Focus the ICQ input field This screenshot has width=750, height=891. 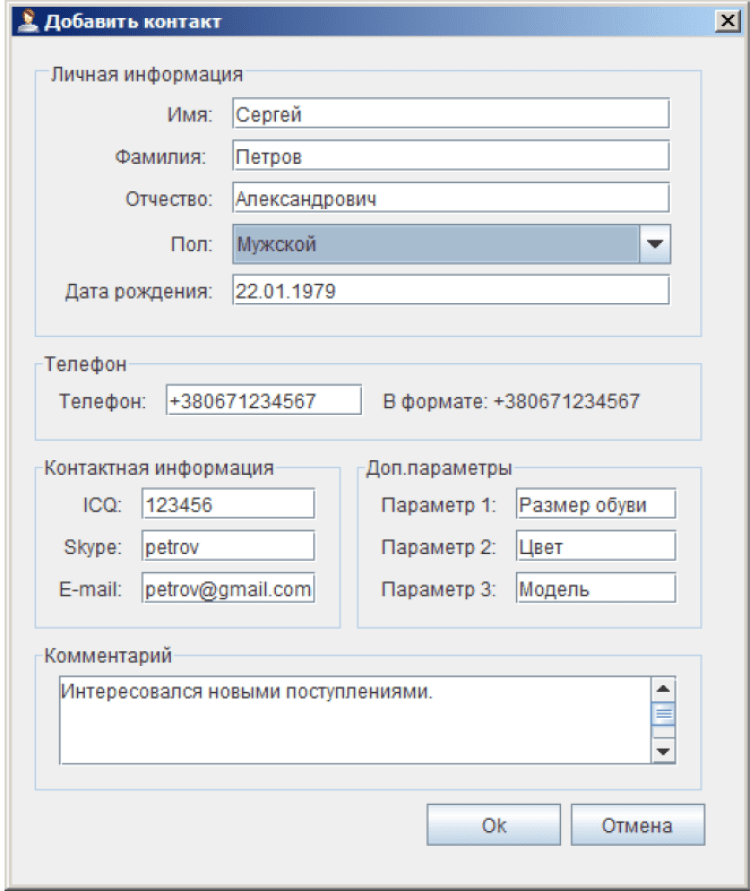[x=228, y=505]
